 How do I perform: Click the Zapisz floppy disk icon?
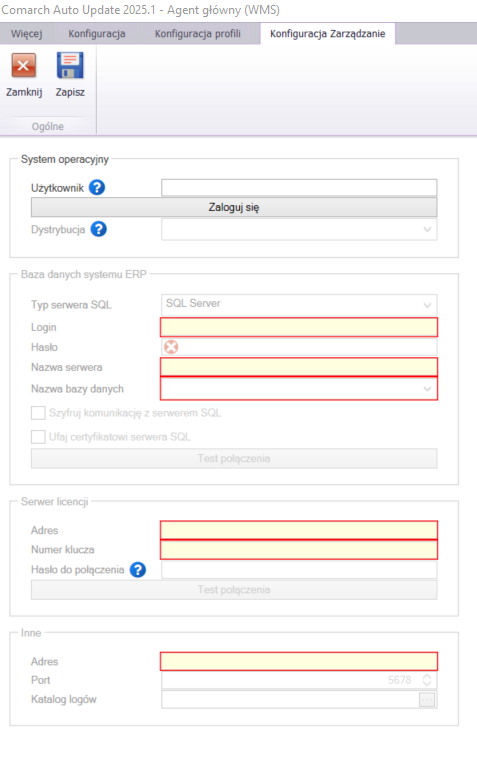70,66
